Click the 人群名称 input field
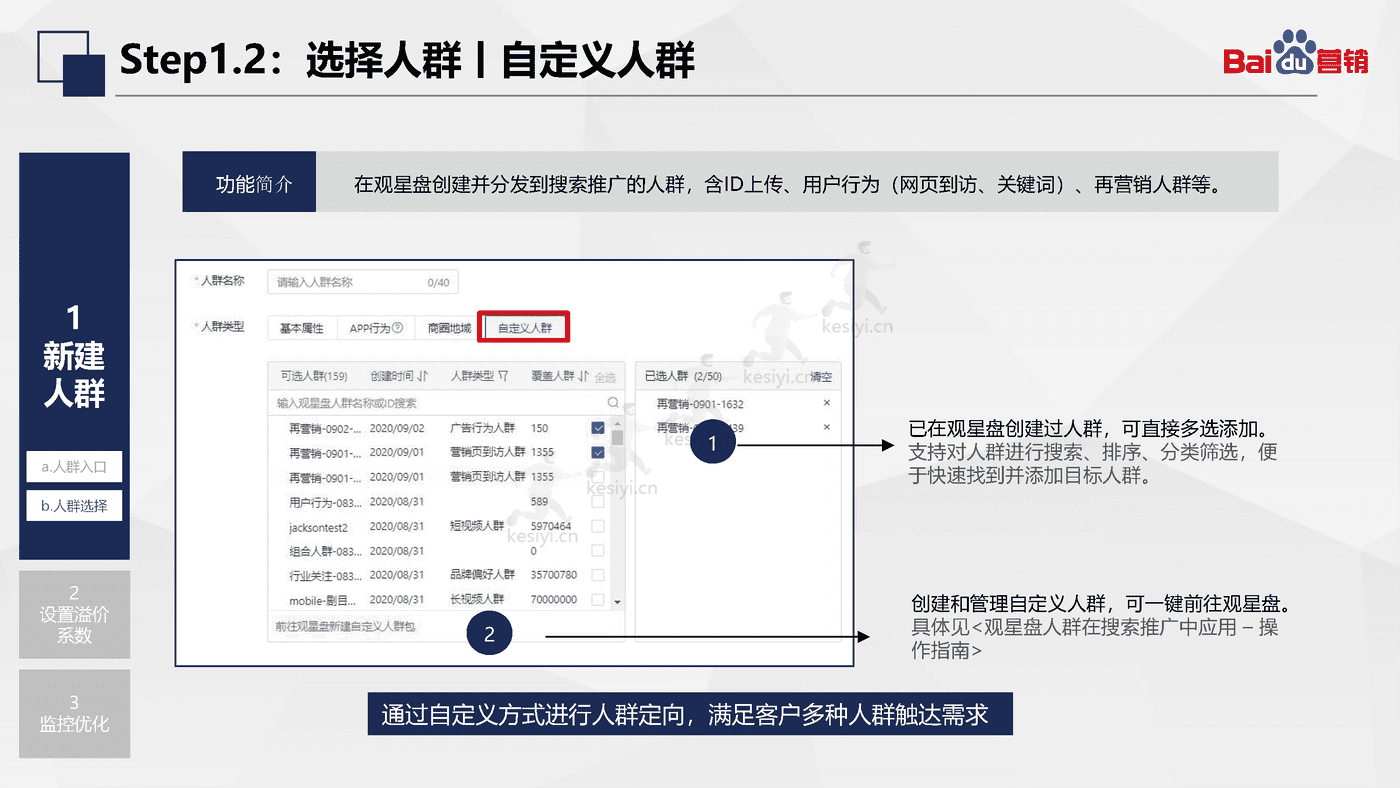The width and height of the screenshot is (1400, 788). click(x=363, y=282)
